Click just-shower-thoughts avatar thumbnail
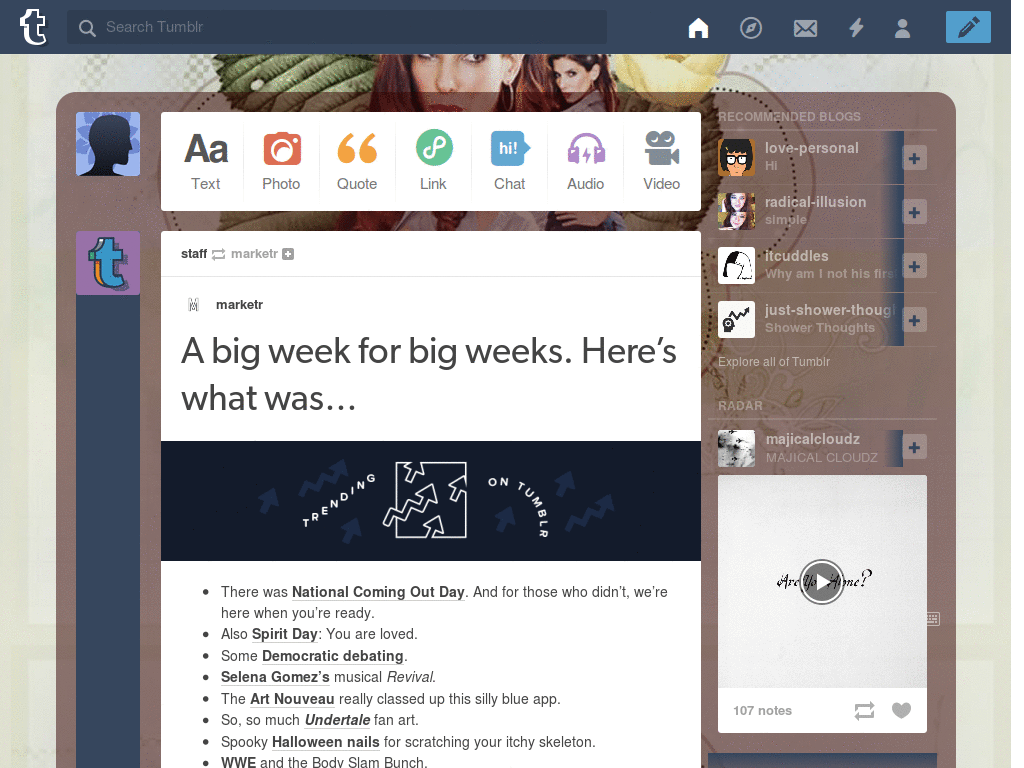Screen dimensions: 1024x768 [736, 319]
